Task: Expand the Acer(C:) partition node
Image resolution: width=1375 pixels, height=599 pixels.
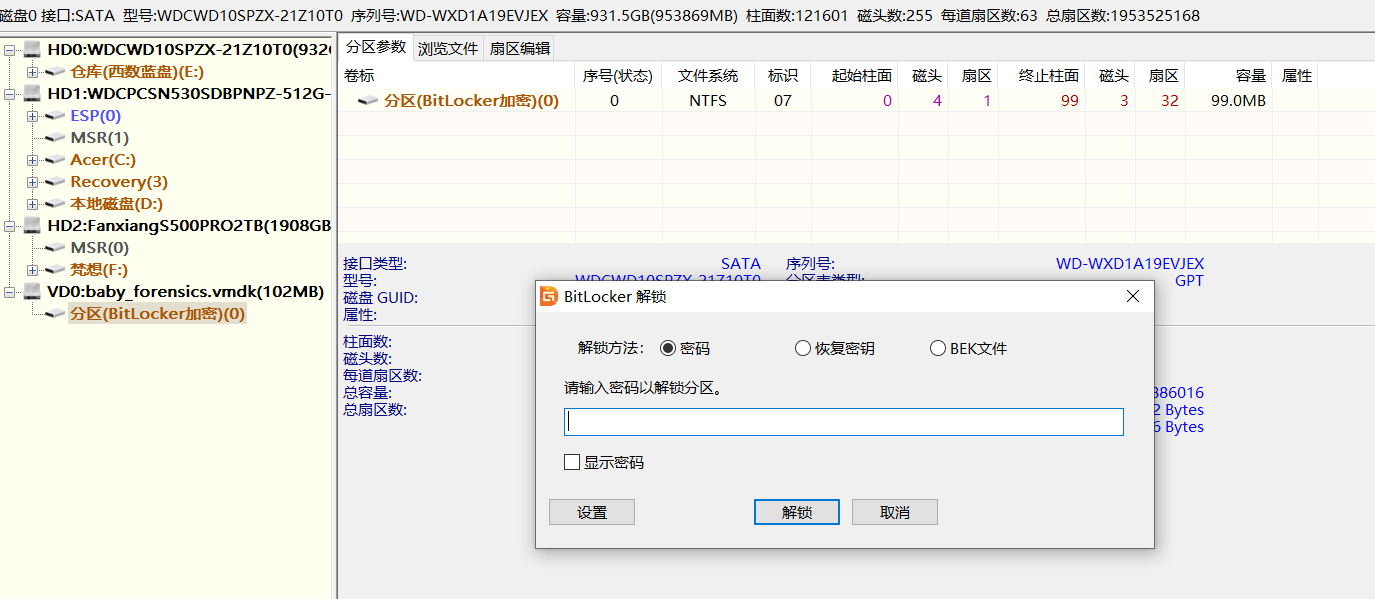Action: pos(32,159)
